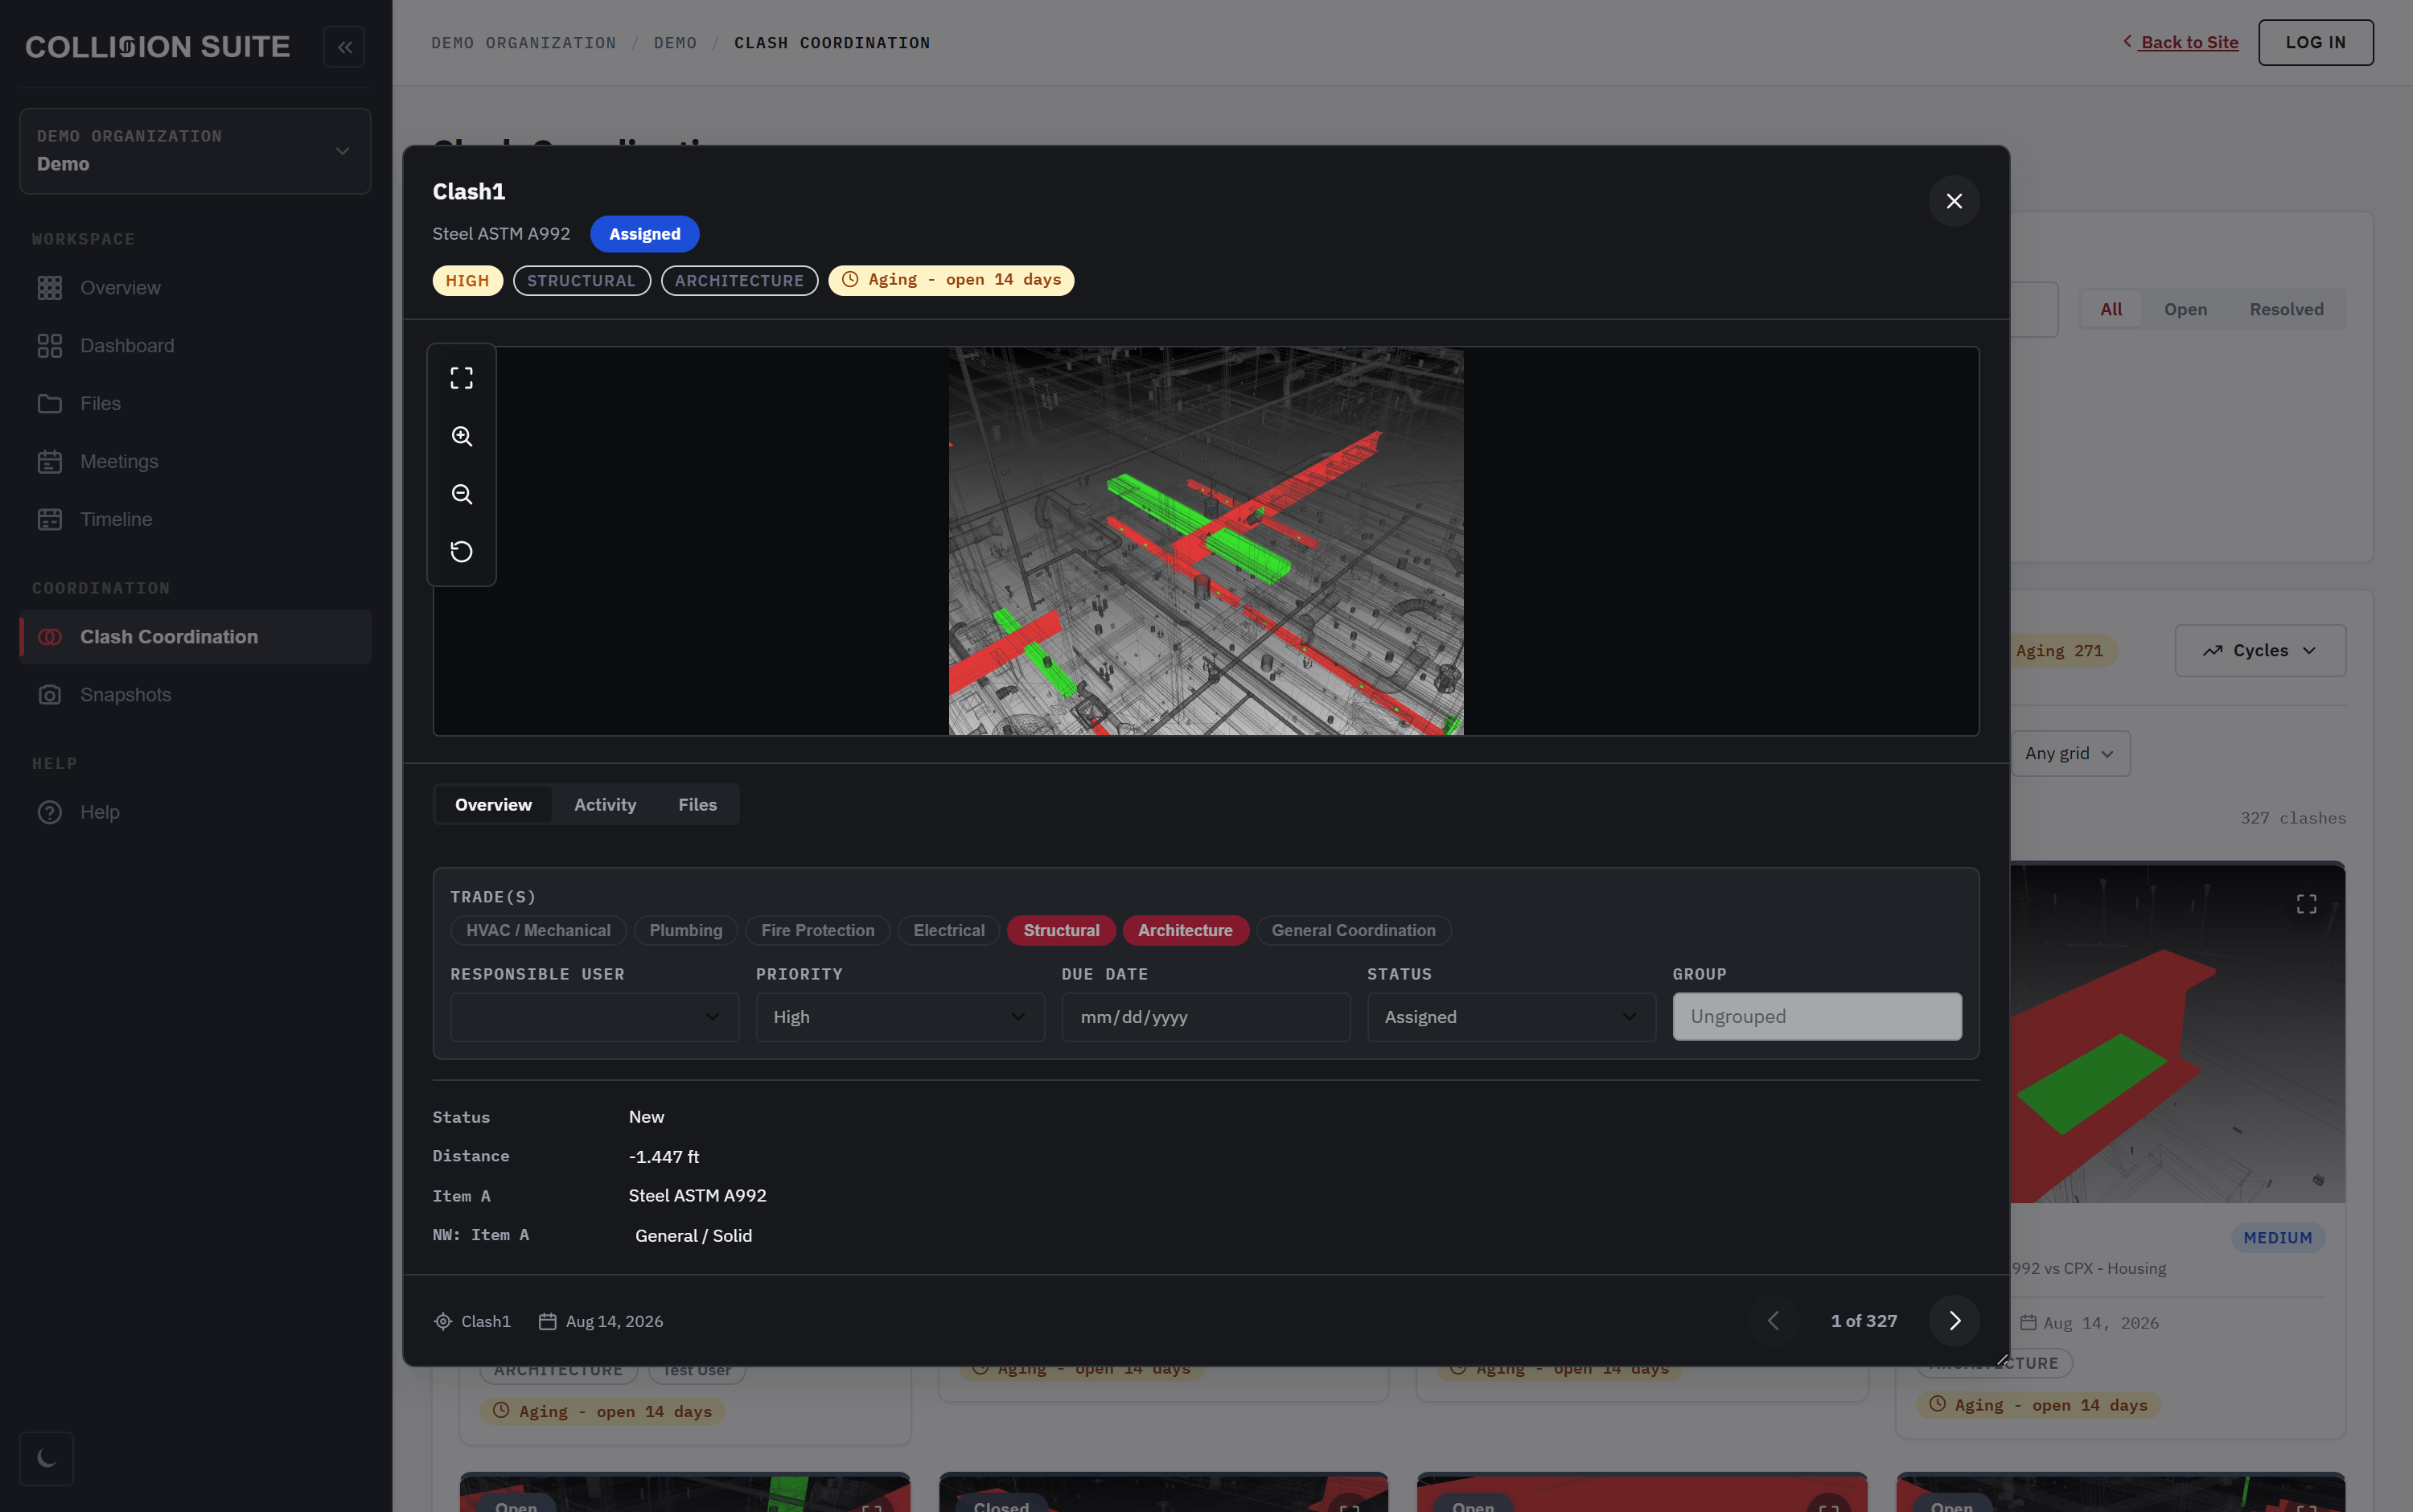Open the Cycles dropdown

tap(2260, 651)
